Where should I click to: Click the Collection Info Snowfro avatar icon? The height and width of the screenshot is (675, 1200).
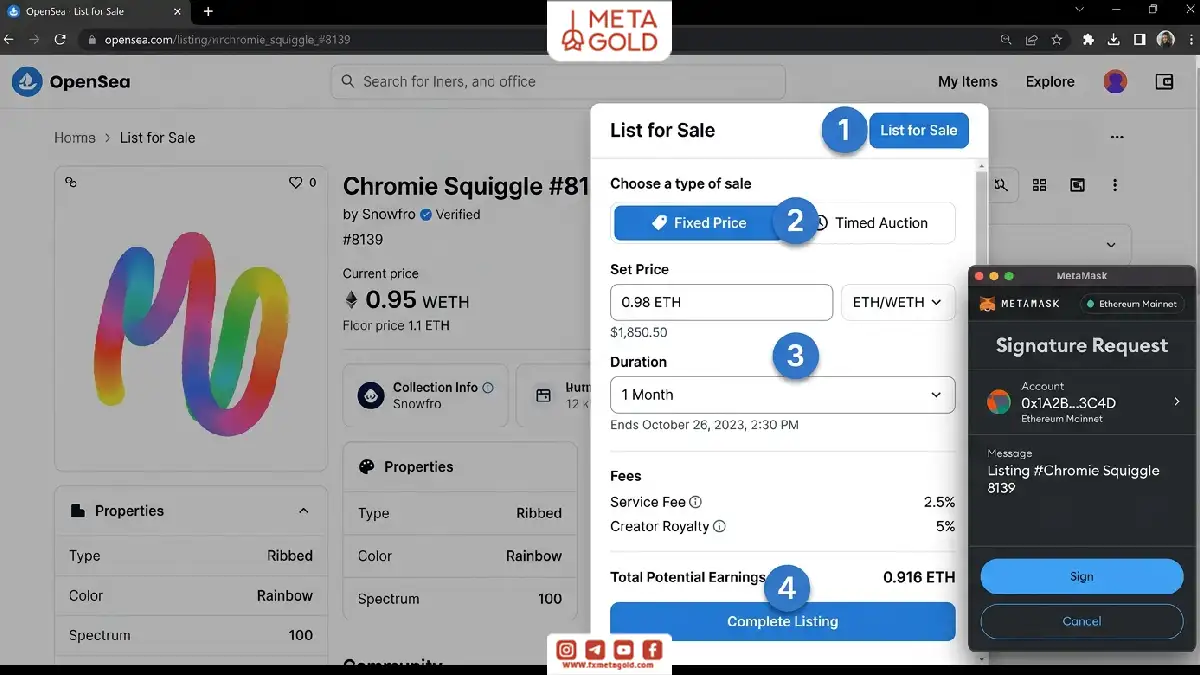371,396
